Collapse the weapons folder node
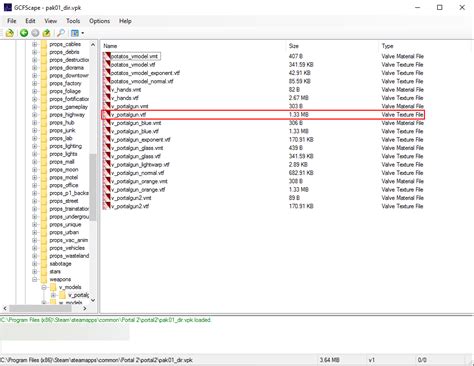 (x=35, y=279)
